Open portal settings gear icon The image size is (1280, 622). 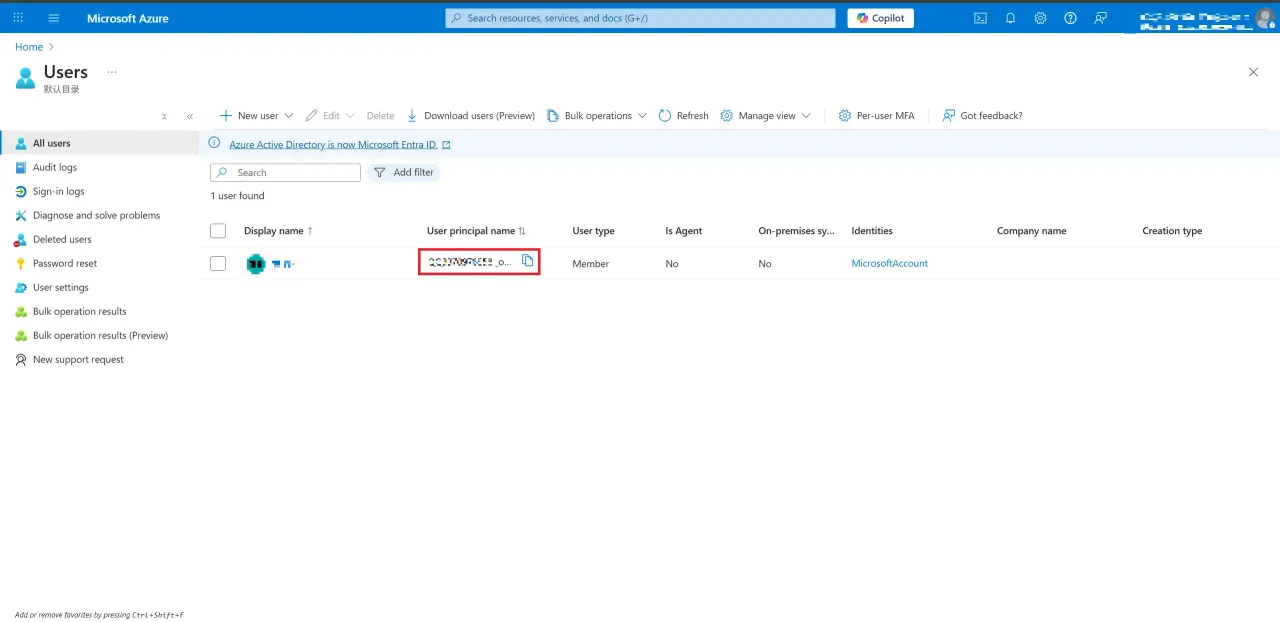(1040, 18)
